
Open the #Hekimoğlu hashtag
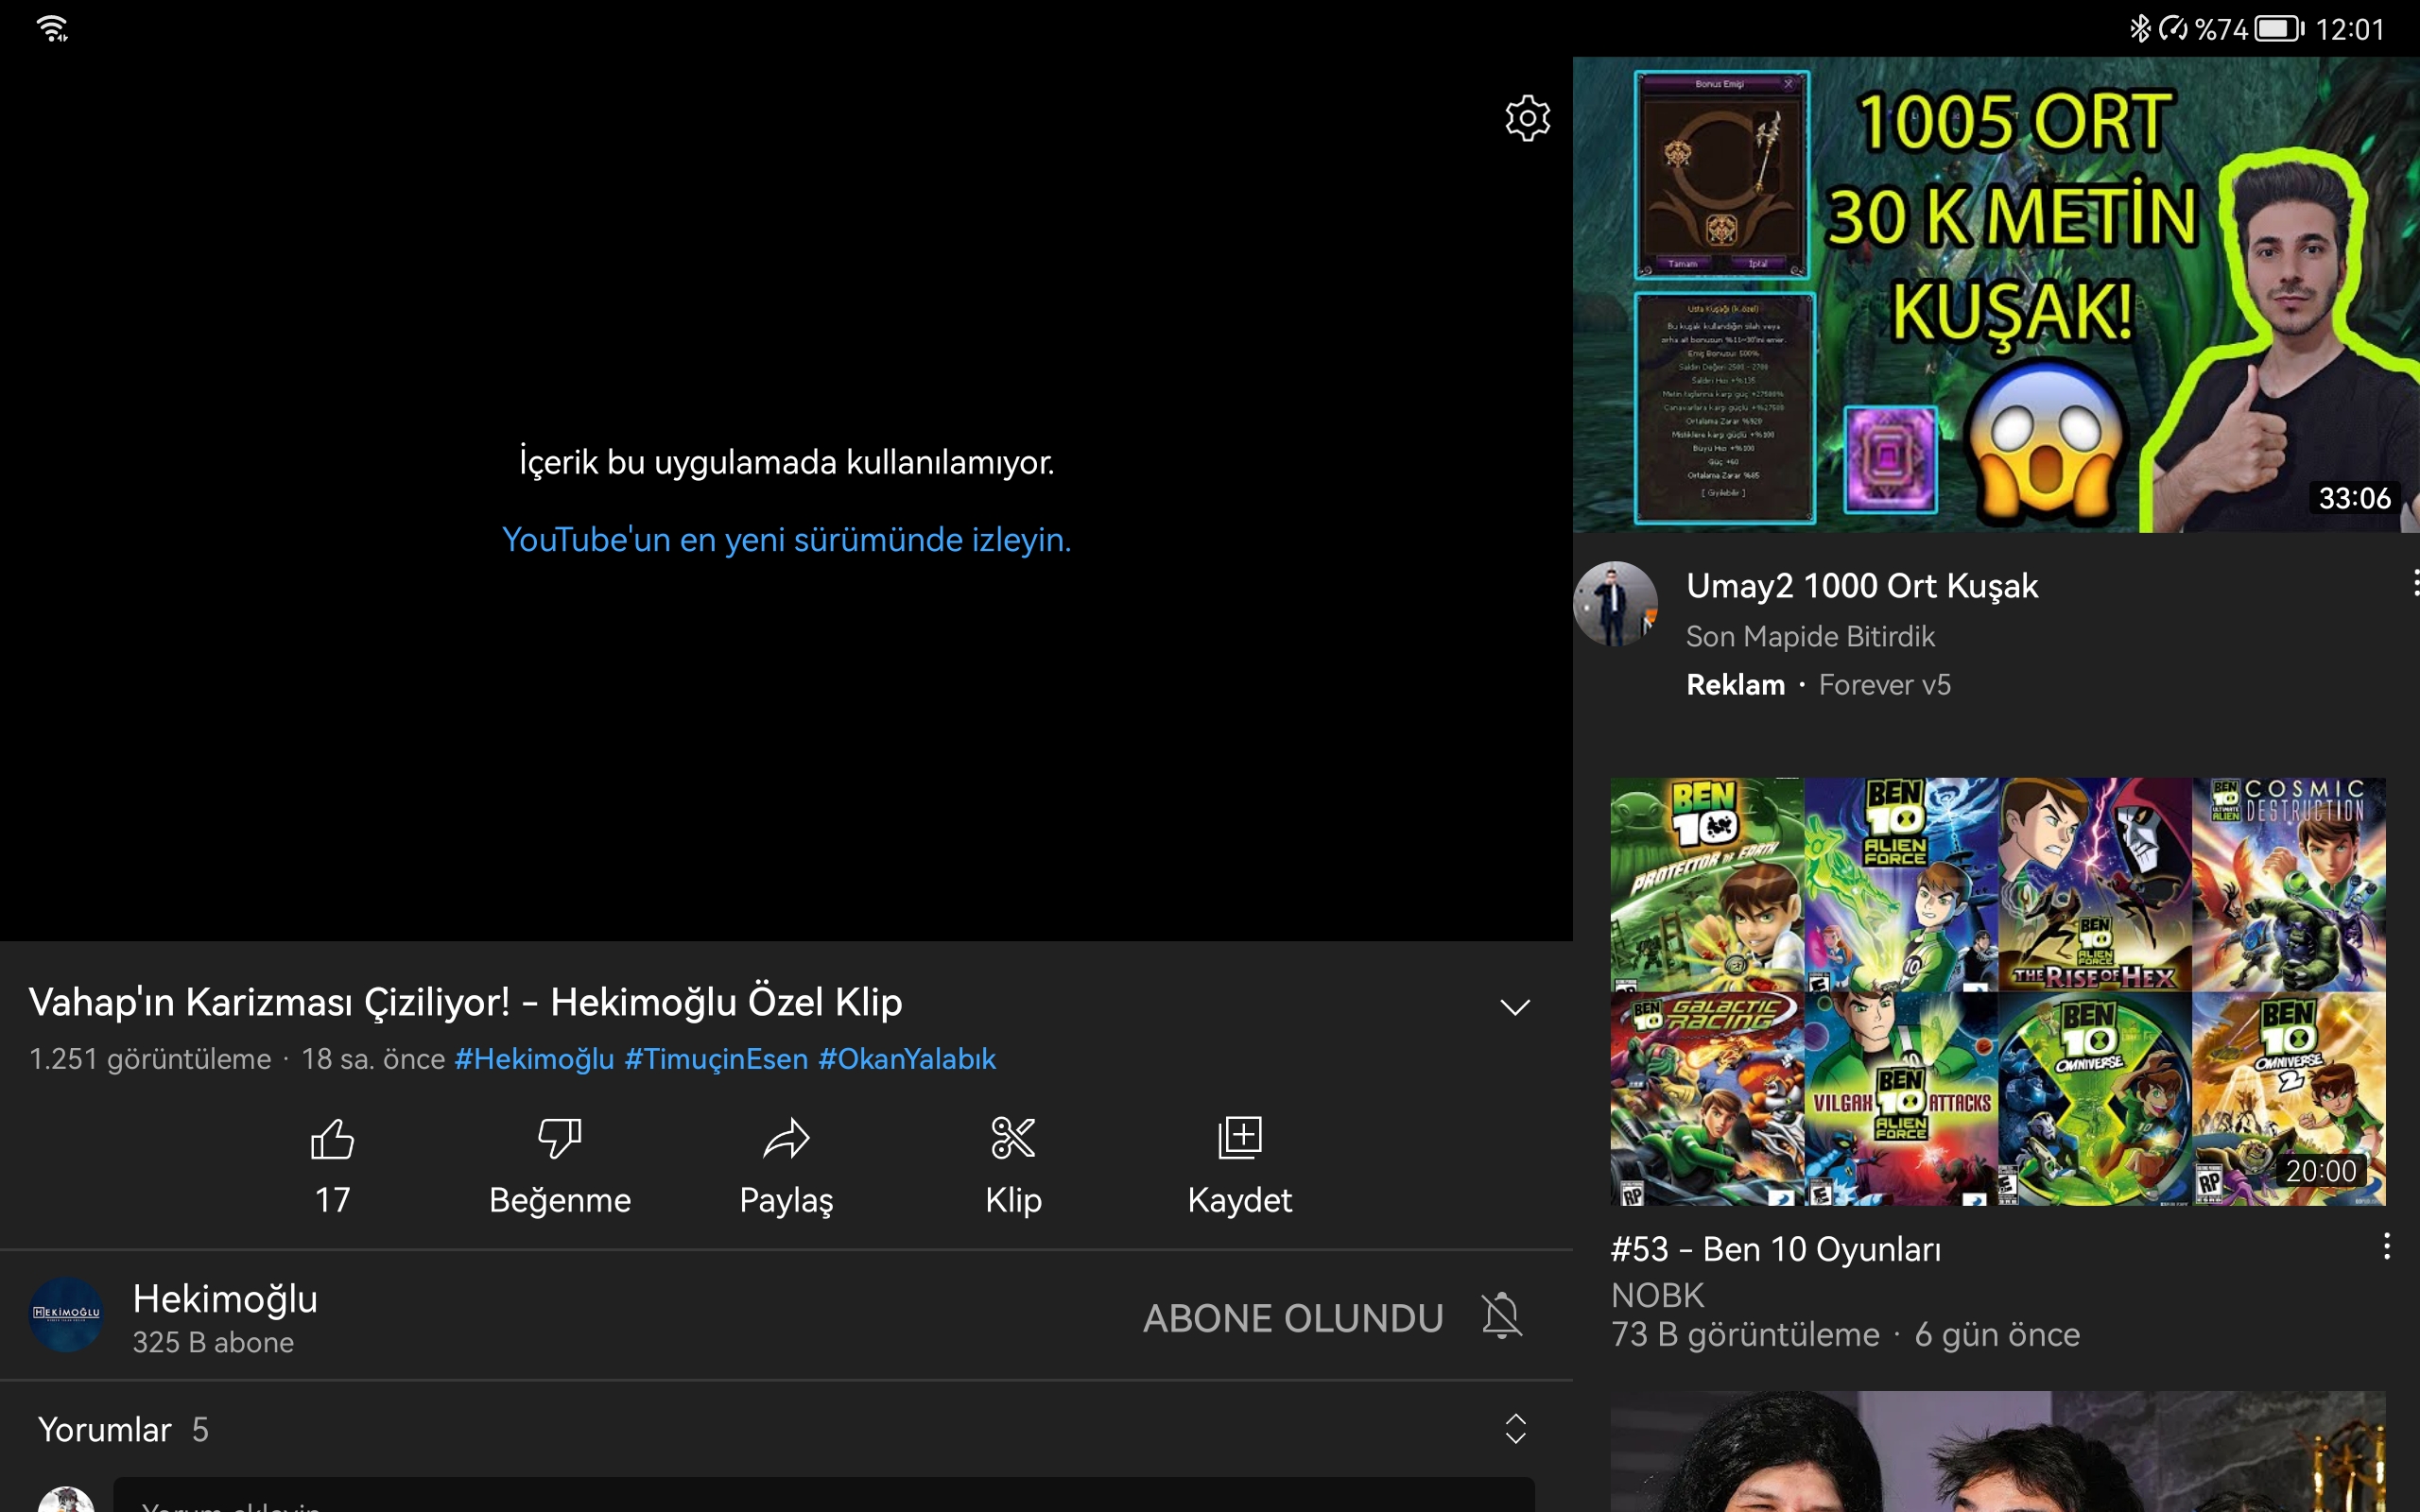click(534, 1059)
